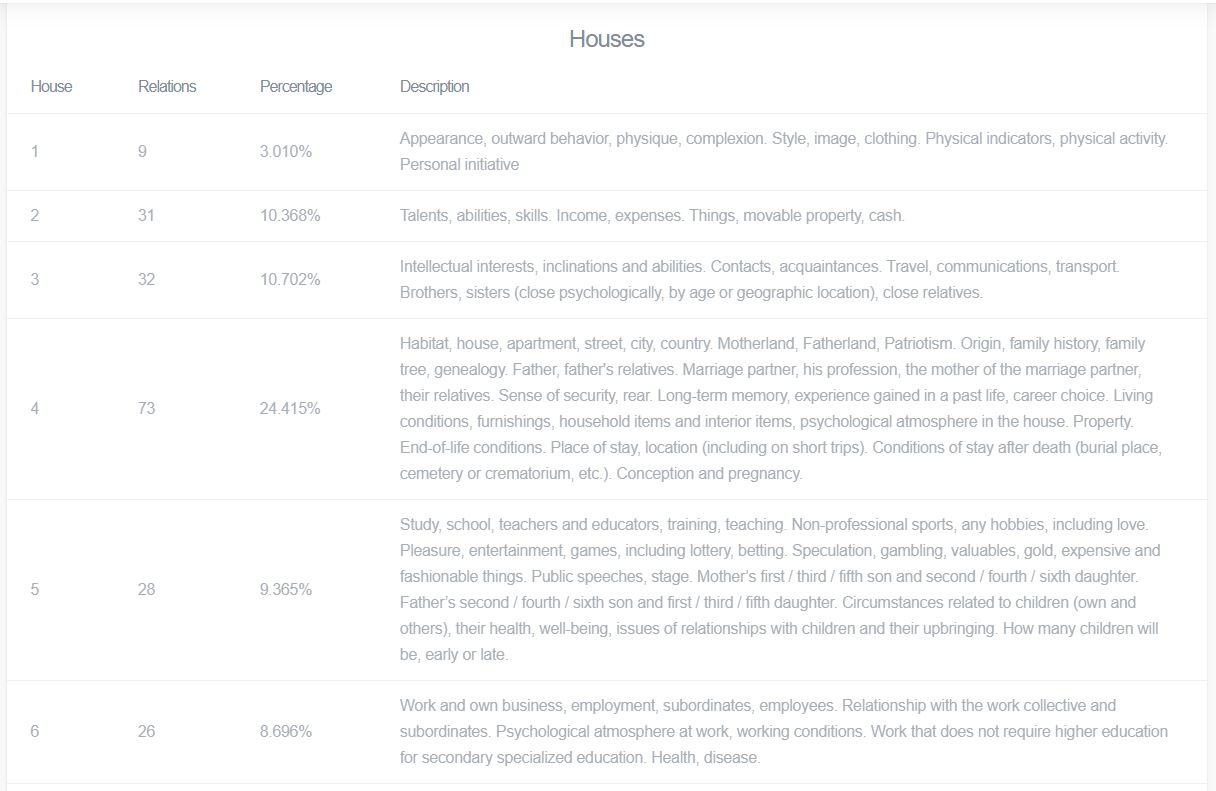1216x791 pixels.
Task: Select the Percentage column header
Action: click(296, 87)
